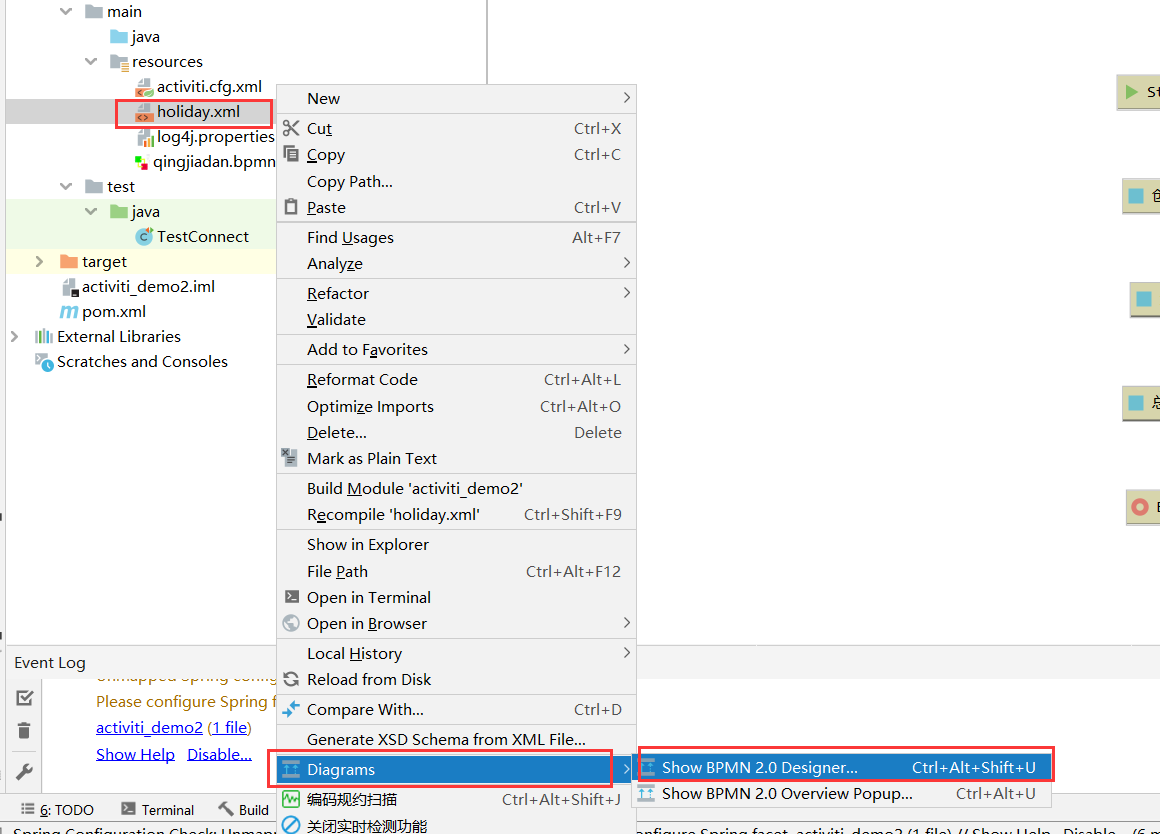Choose Recompile 'holiday.xml'
The height and width of the screenshot is (834, 1160).
point(456,514)
